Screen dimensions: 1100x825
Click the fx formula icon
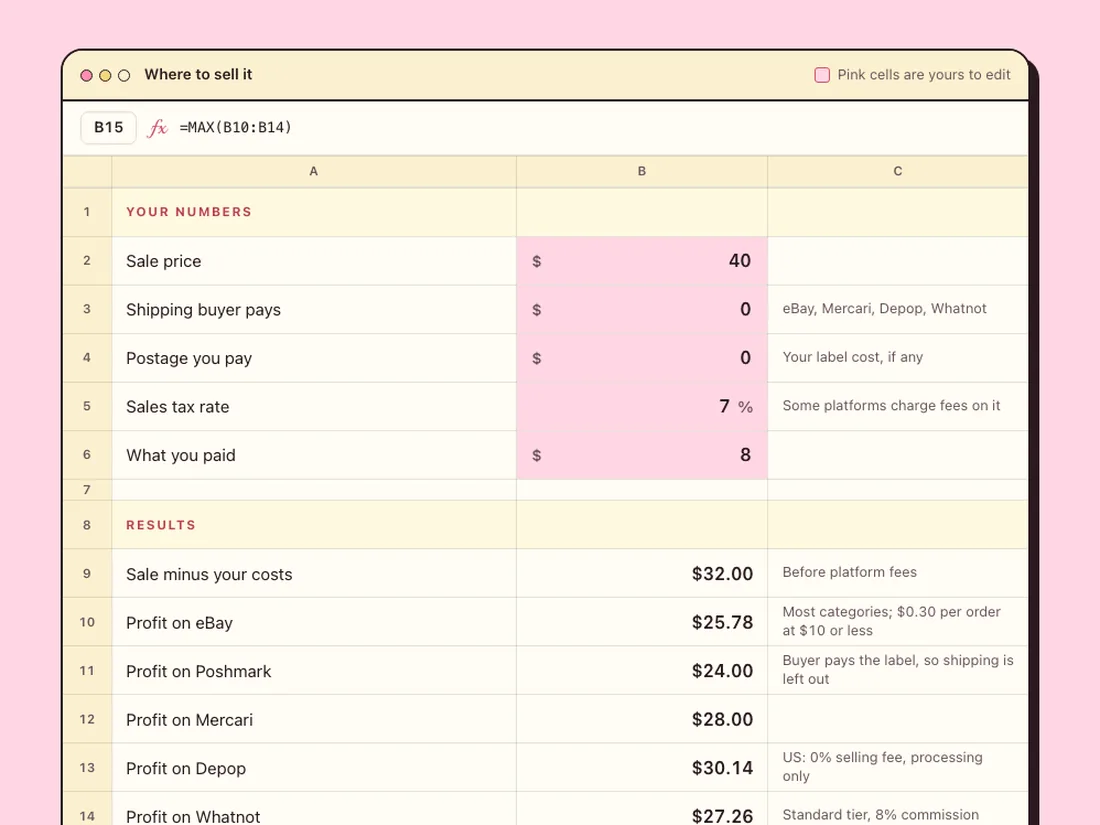click(157, 128)
